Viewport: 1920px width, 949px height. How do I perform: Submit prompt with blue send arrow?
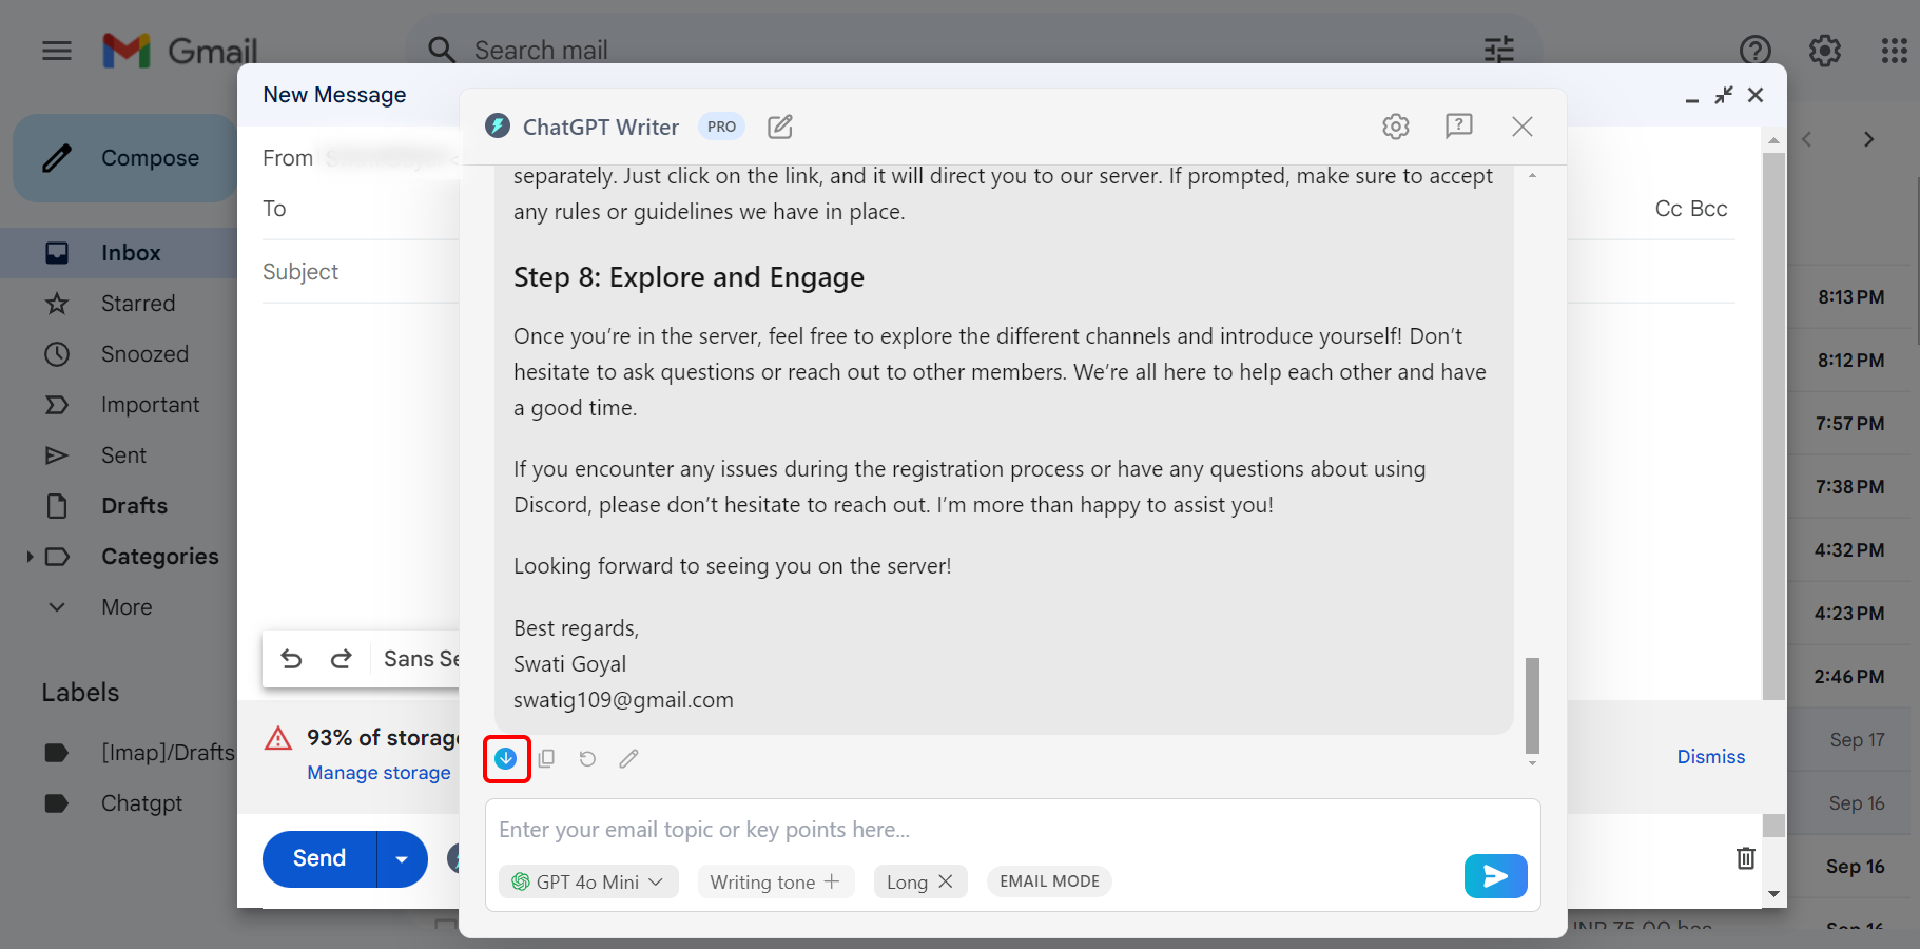[x=1496, y=876]
